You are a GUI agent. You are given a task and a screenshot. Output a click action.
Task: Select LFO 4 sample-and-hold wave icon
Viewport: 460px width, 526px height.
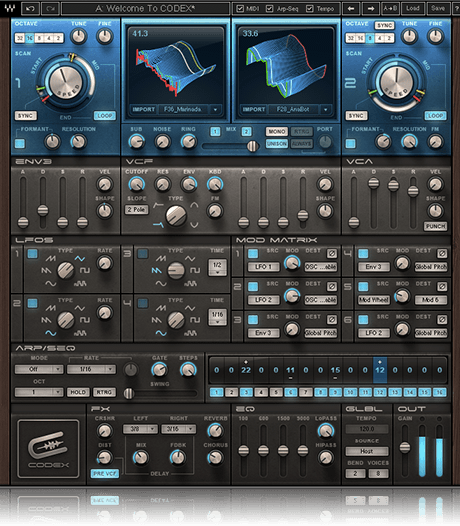point(190,333)
